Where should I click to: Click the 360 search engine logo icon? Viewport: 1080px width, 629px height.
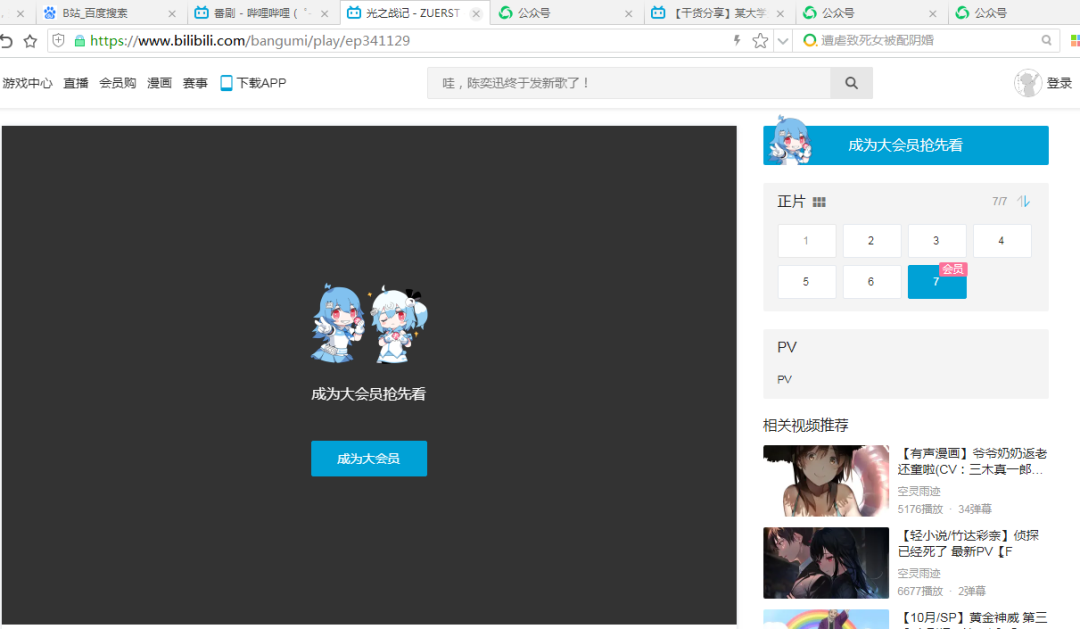tap(810, 41)
